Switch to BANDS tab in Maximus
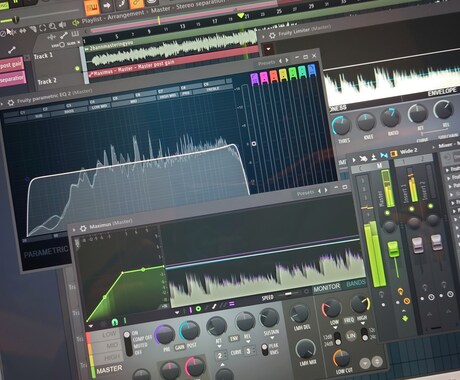Viewport: 460px width, 380px height. pyautogui.click(x=355, y=283)
